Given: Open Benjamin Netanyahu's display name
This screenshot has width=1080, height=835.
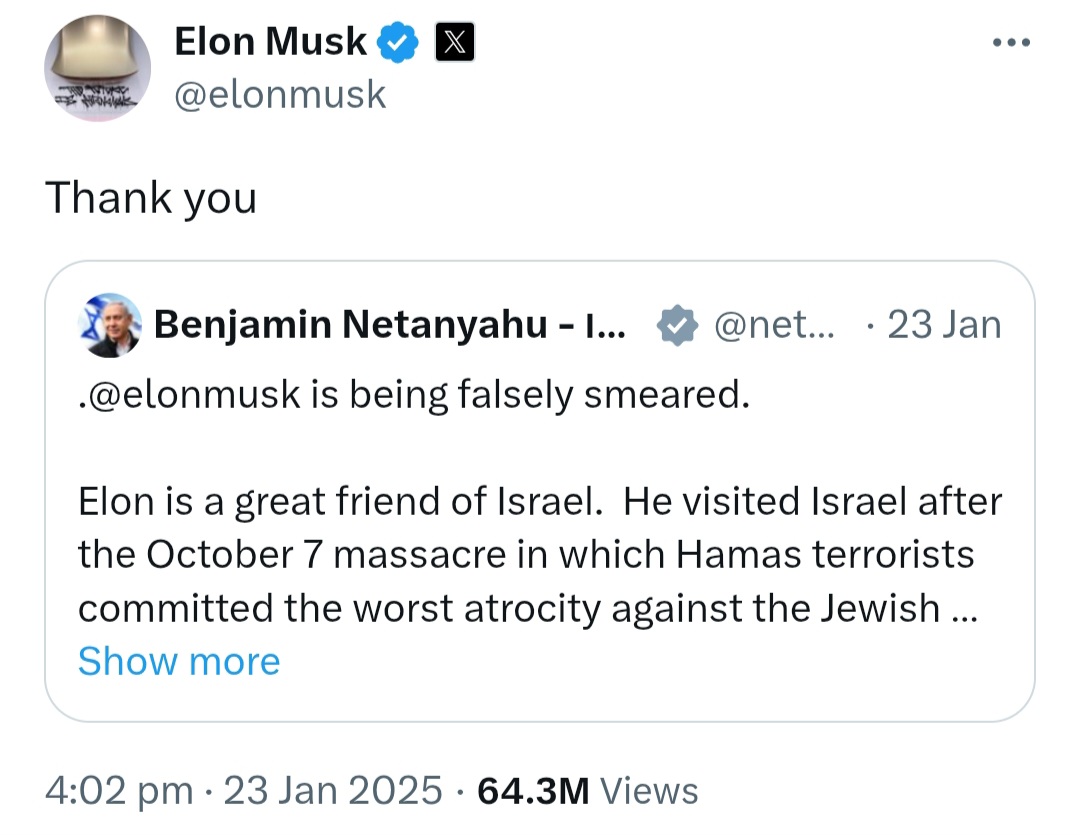Looking at the screenshot, I should 390,324.
